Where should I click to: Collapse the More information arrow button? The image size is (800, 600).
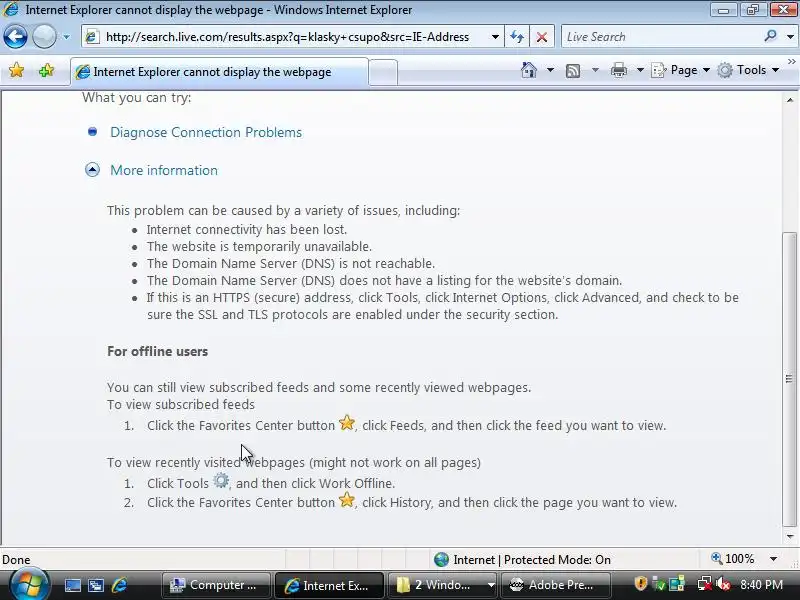tap(92, 170)
